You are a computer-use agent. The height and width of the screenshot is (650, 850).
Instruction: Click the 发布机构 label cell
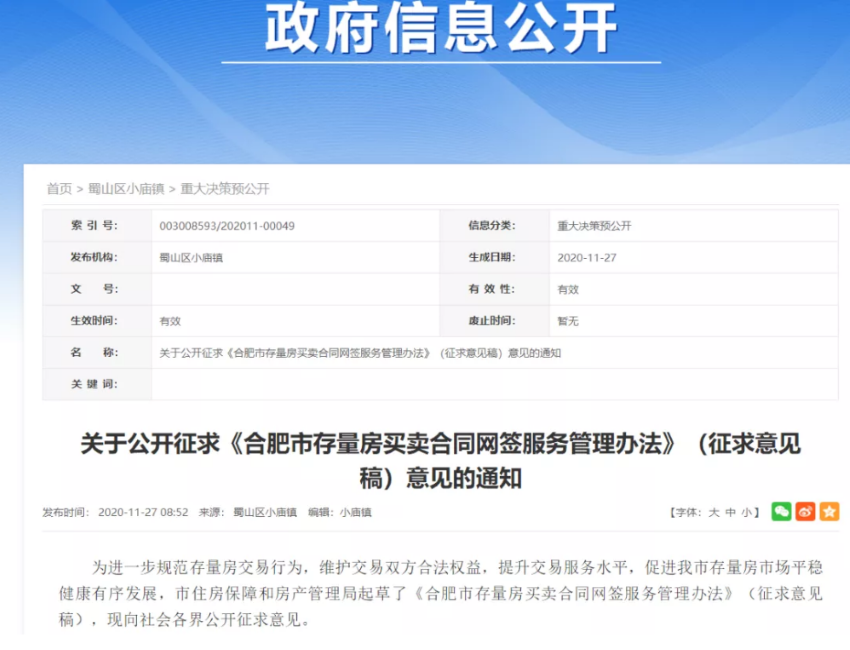97,258
